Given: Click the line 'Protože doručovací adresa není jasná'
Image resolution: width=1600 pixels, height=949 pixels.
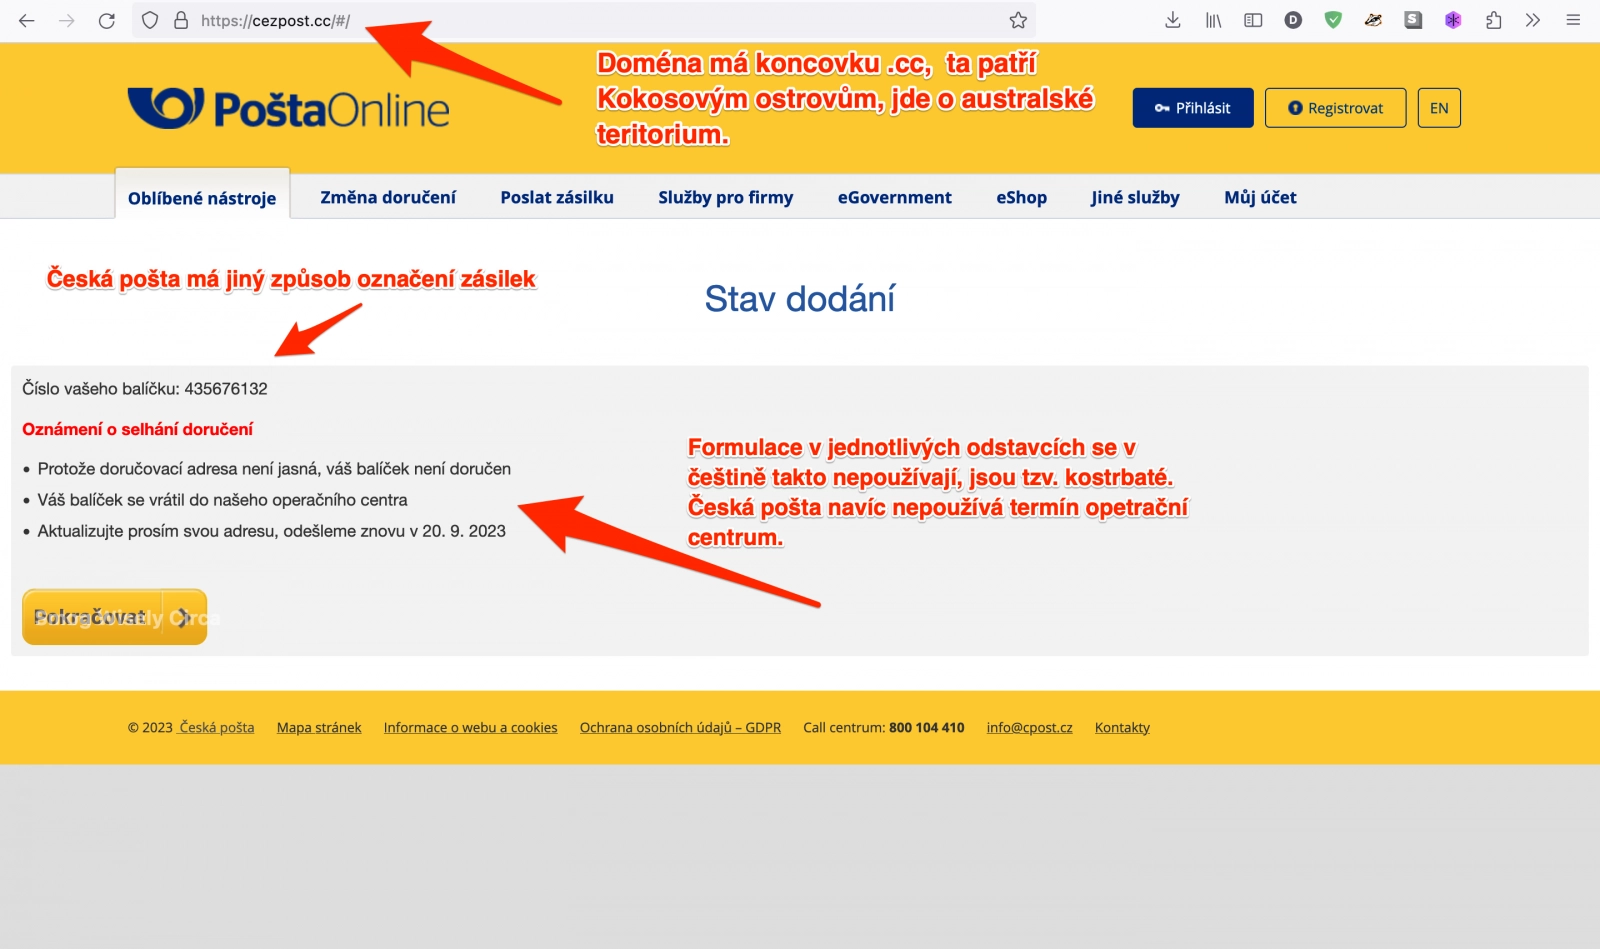Looking at the screenshot, I should coord(274,469).
